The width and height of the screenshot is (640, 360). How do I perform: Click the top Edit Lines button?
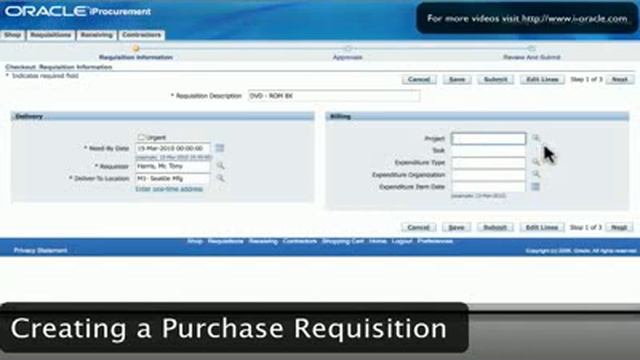[542, 80]
